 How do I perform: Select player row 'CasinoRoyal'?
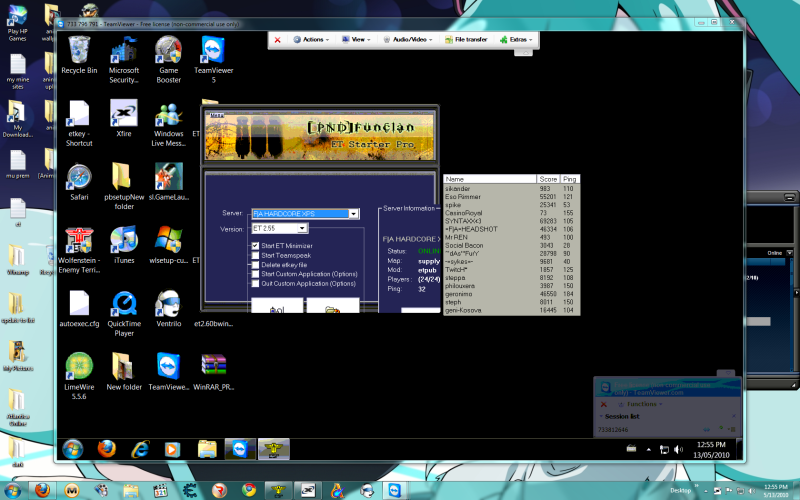pyautogui.click(x=512, y=213)
